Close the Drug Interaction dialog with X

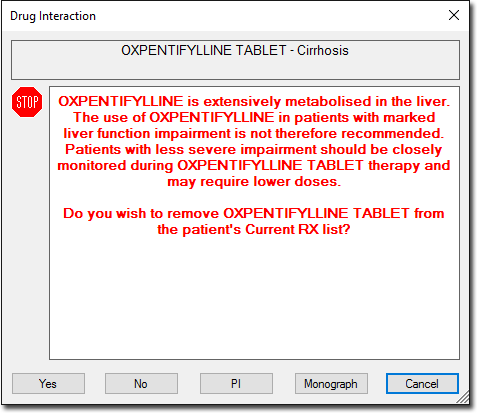(454, 15)
